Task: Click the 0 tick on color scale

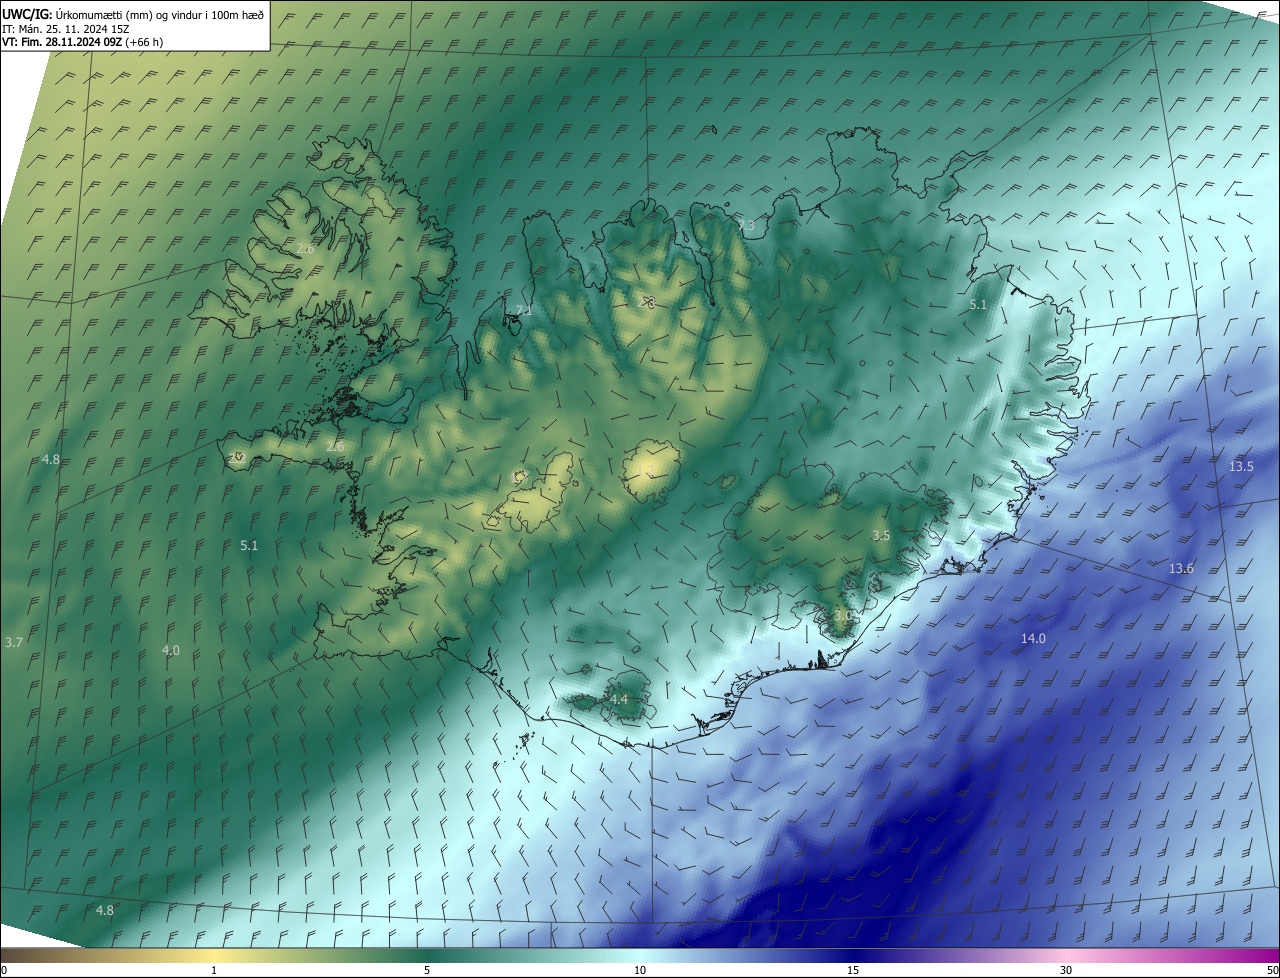Action: pos(4,970)
